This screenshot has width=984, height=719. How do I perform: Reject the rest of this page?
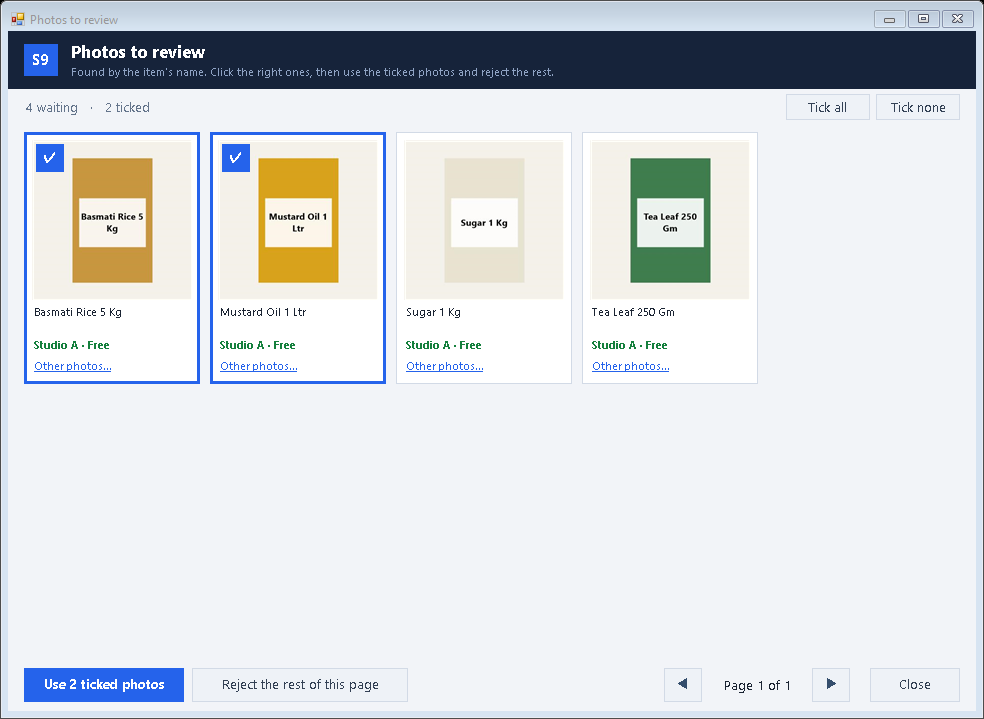[x=300, y=684]
